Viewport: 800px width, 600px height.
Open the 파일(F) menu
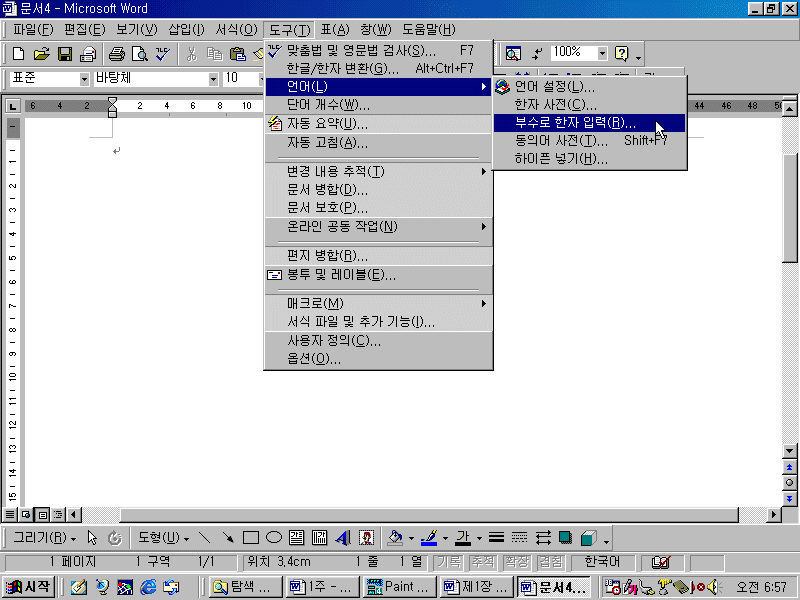[33, 30]
